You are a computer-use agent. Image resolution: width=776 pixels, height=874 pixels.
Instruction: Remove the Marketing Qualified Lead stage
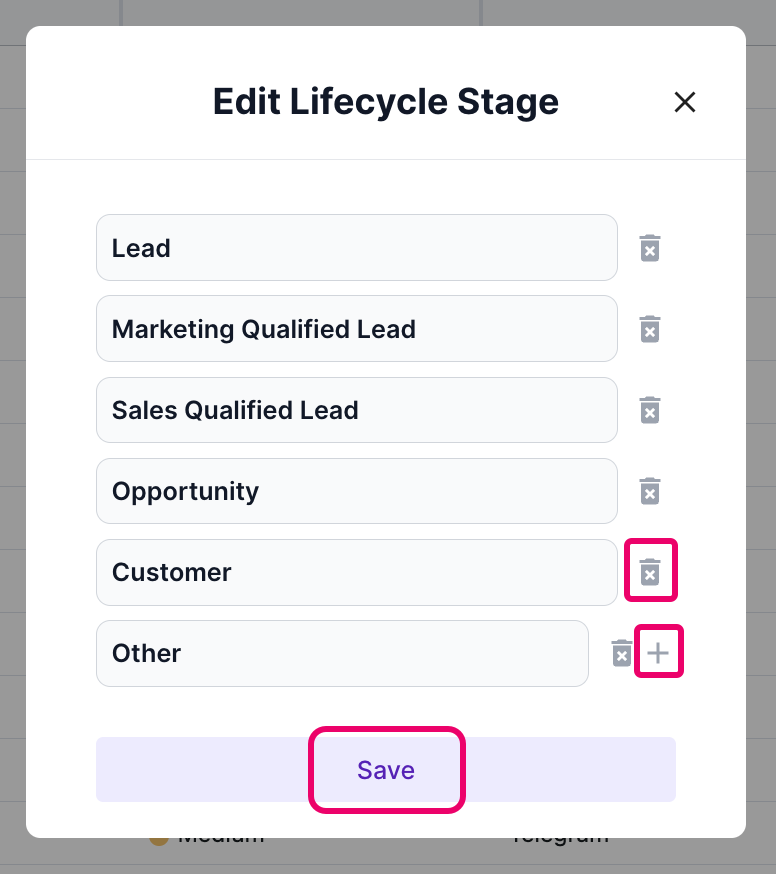coord(649,329)
